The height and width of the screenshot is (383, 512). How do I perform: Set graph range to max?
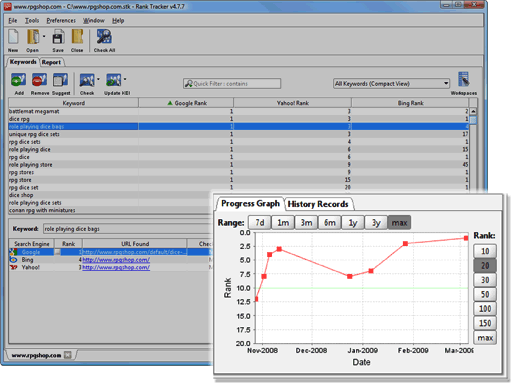(399, 223)
